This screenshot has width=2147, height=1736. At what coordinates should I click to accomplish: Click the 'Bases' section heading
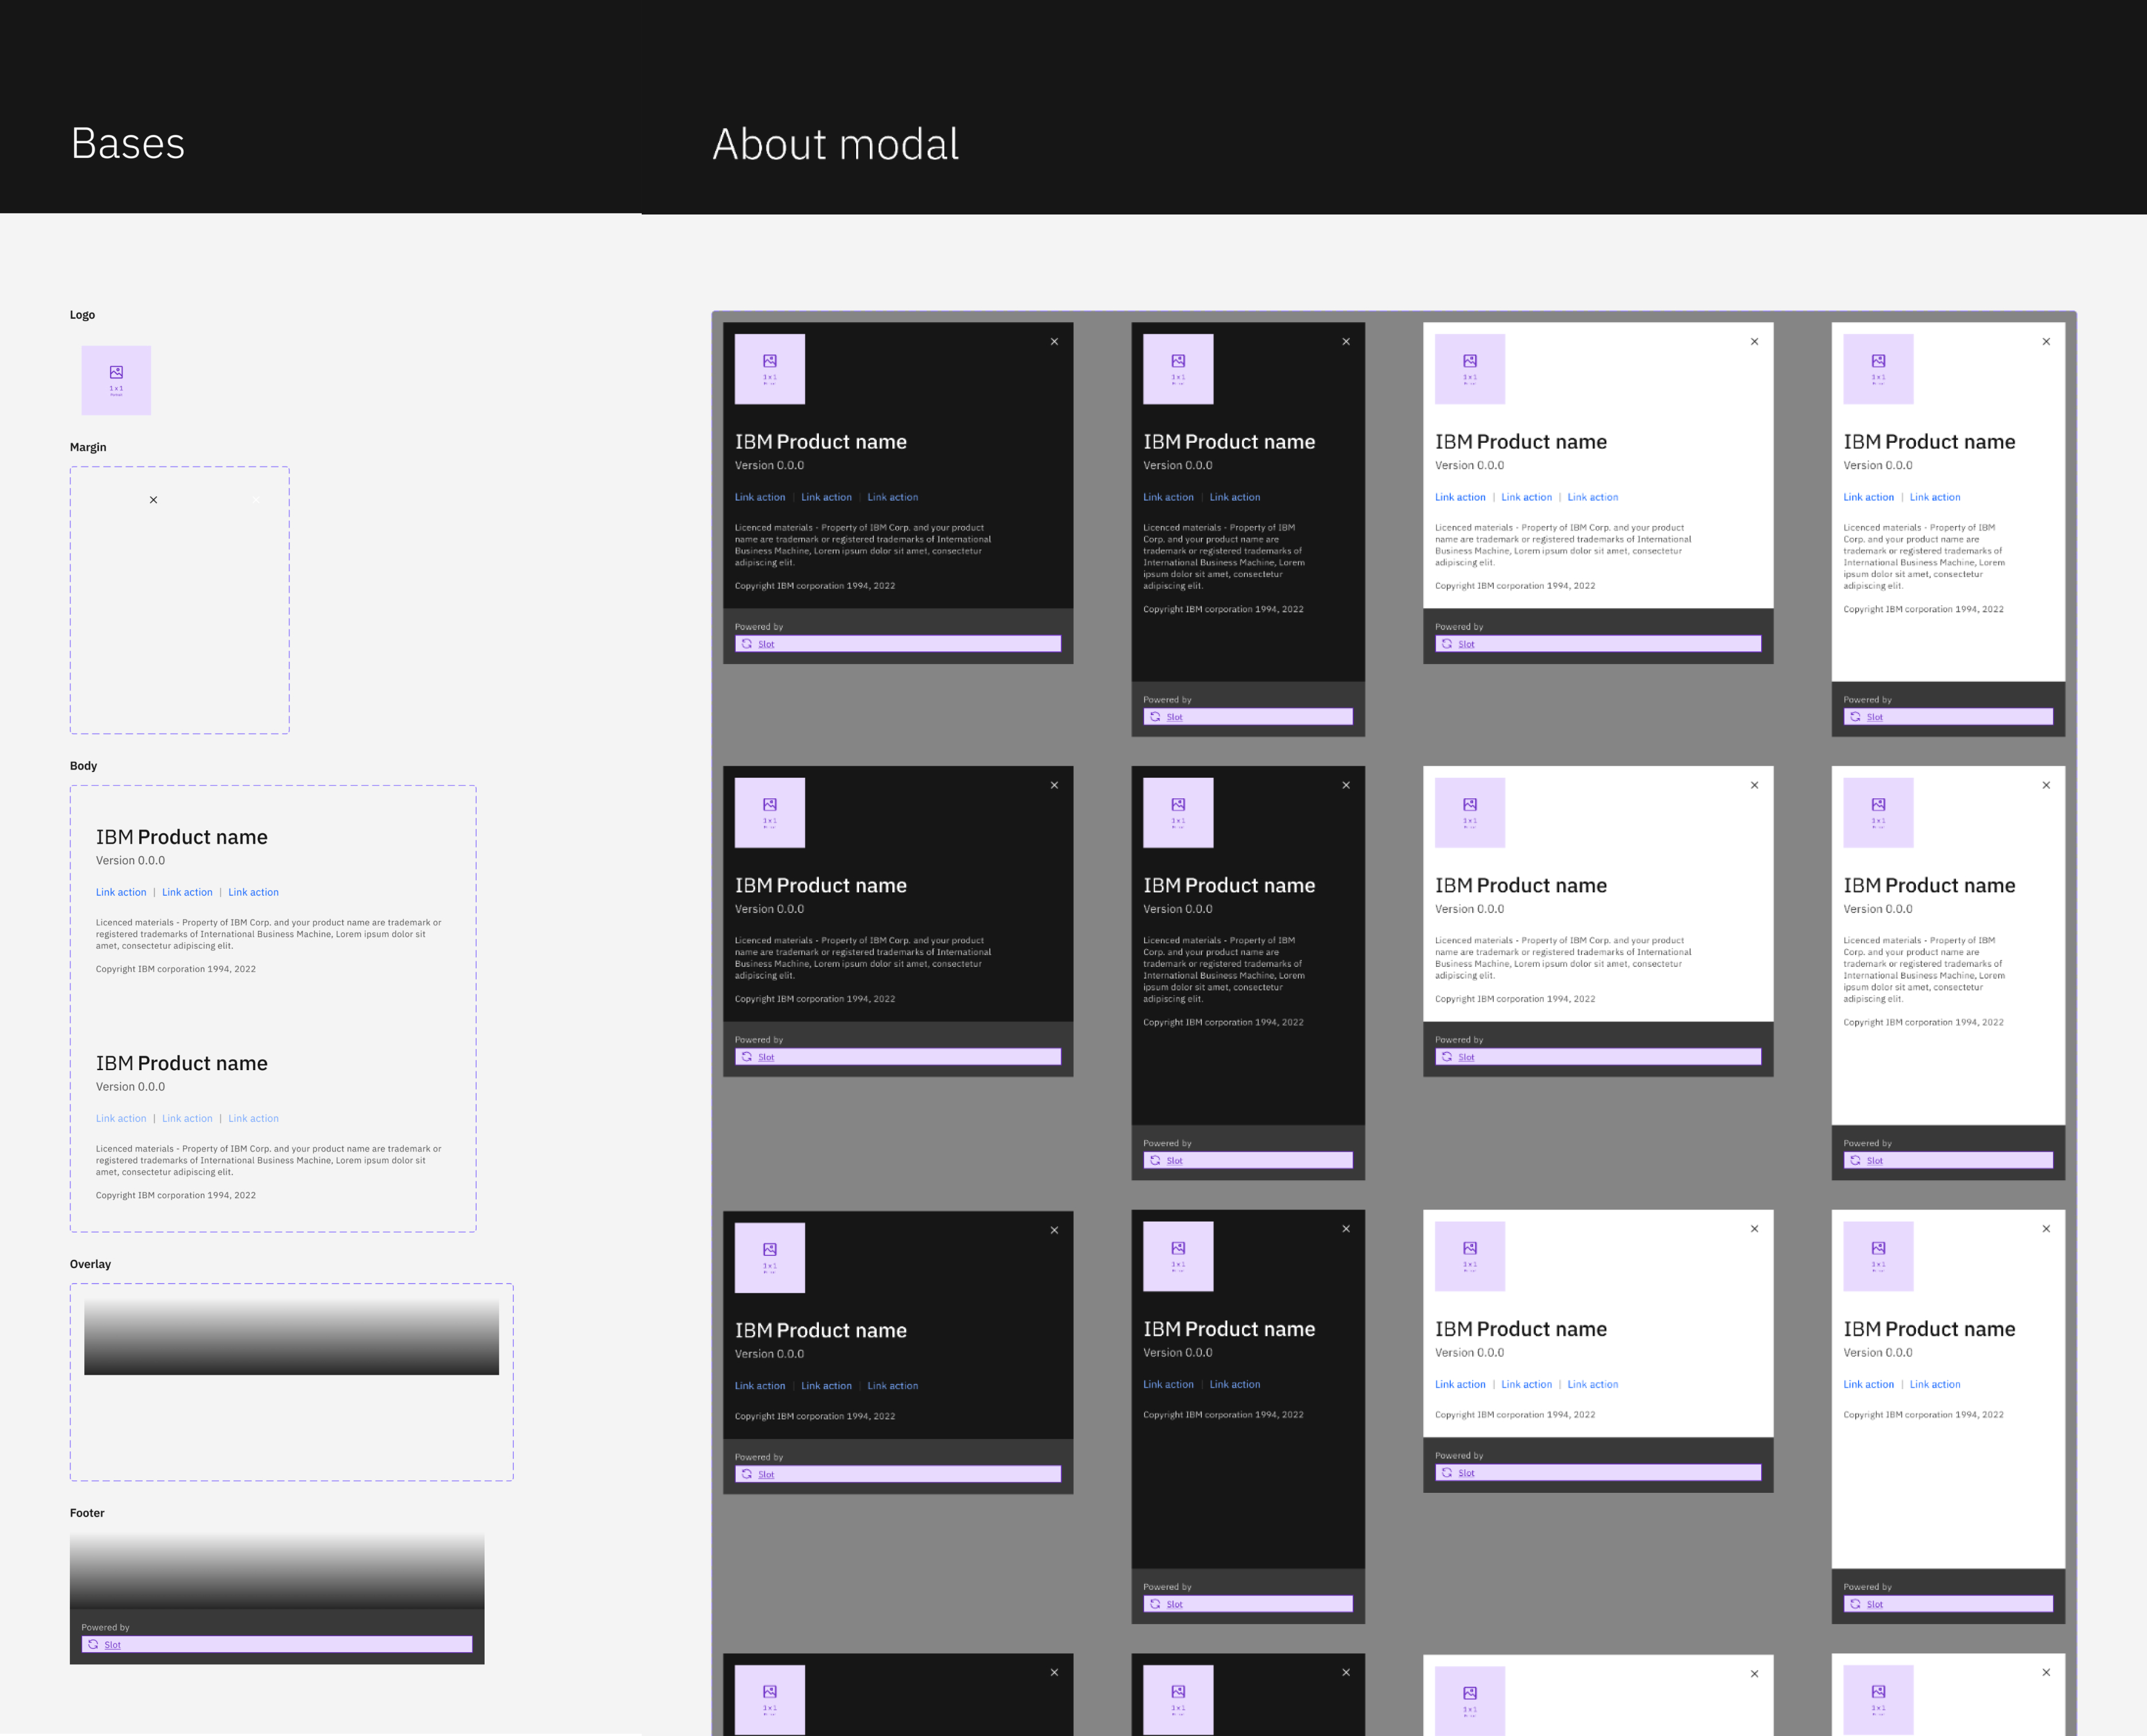(x=128, y=143)
